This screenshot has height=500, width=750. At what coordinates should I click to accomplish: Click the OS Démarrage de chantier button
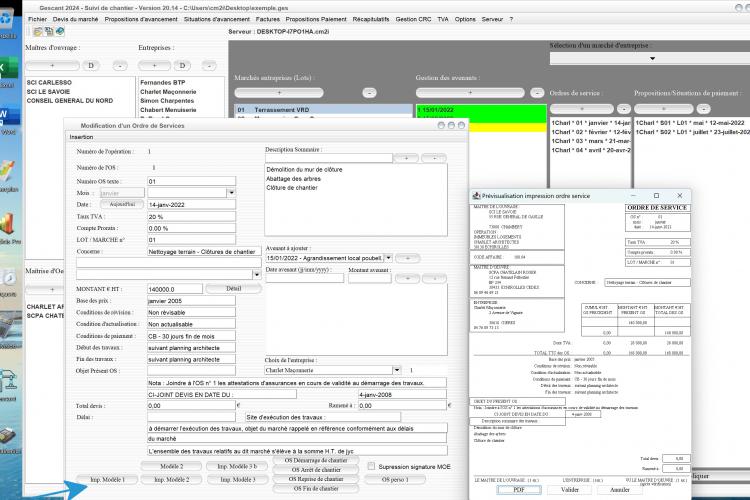coord(316,460)
